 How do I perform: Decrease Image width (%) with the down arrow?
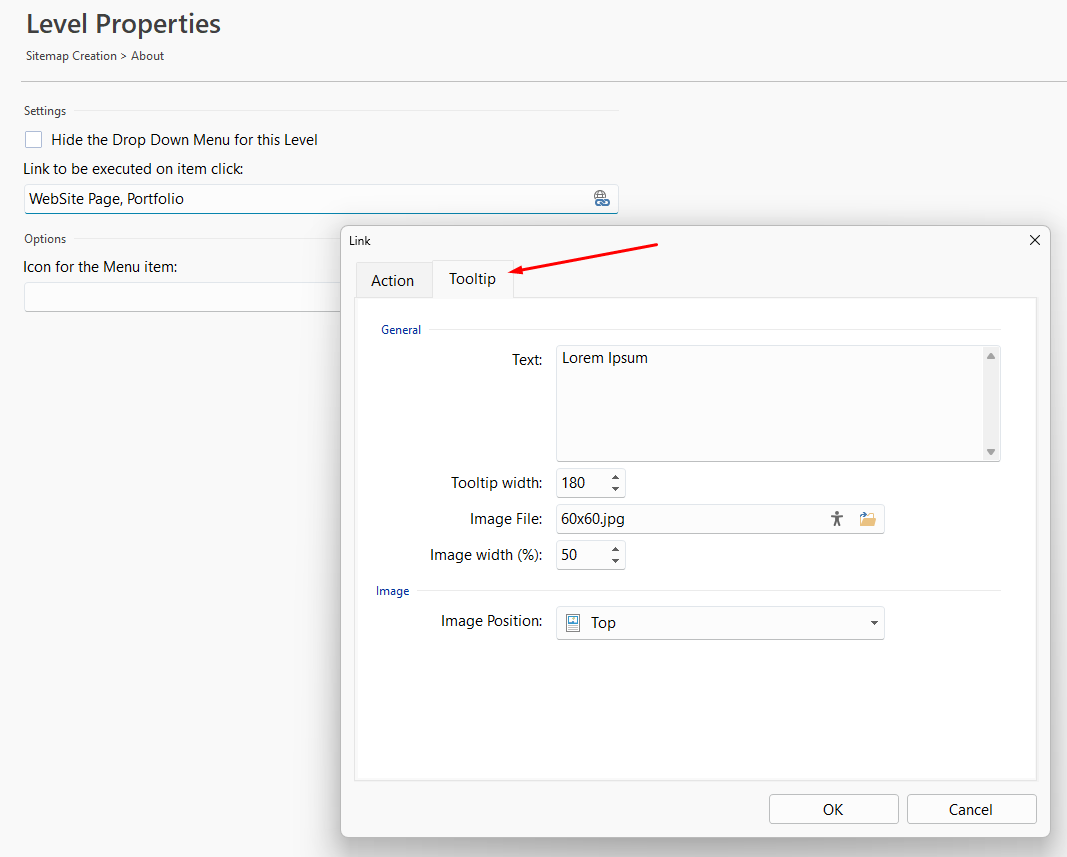click(x=615, y=562)
